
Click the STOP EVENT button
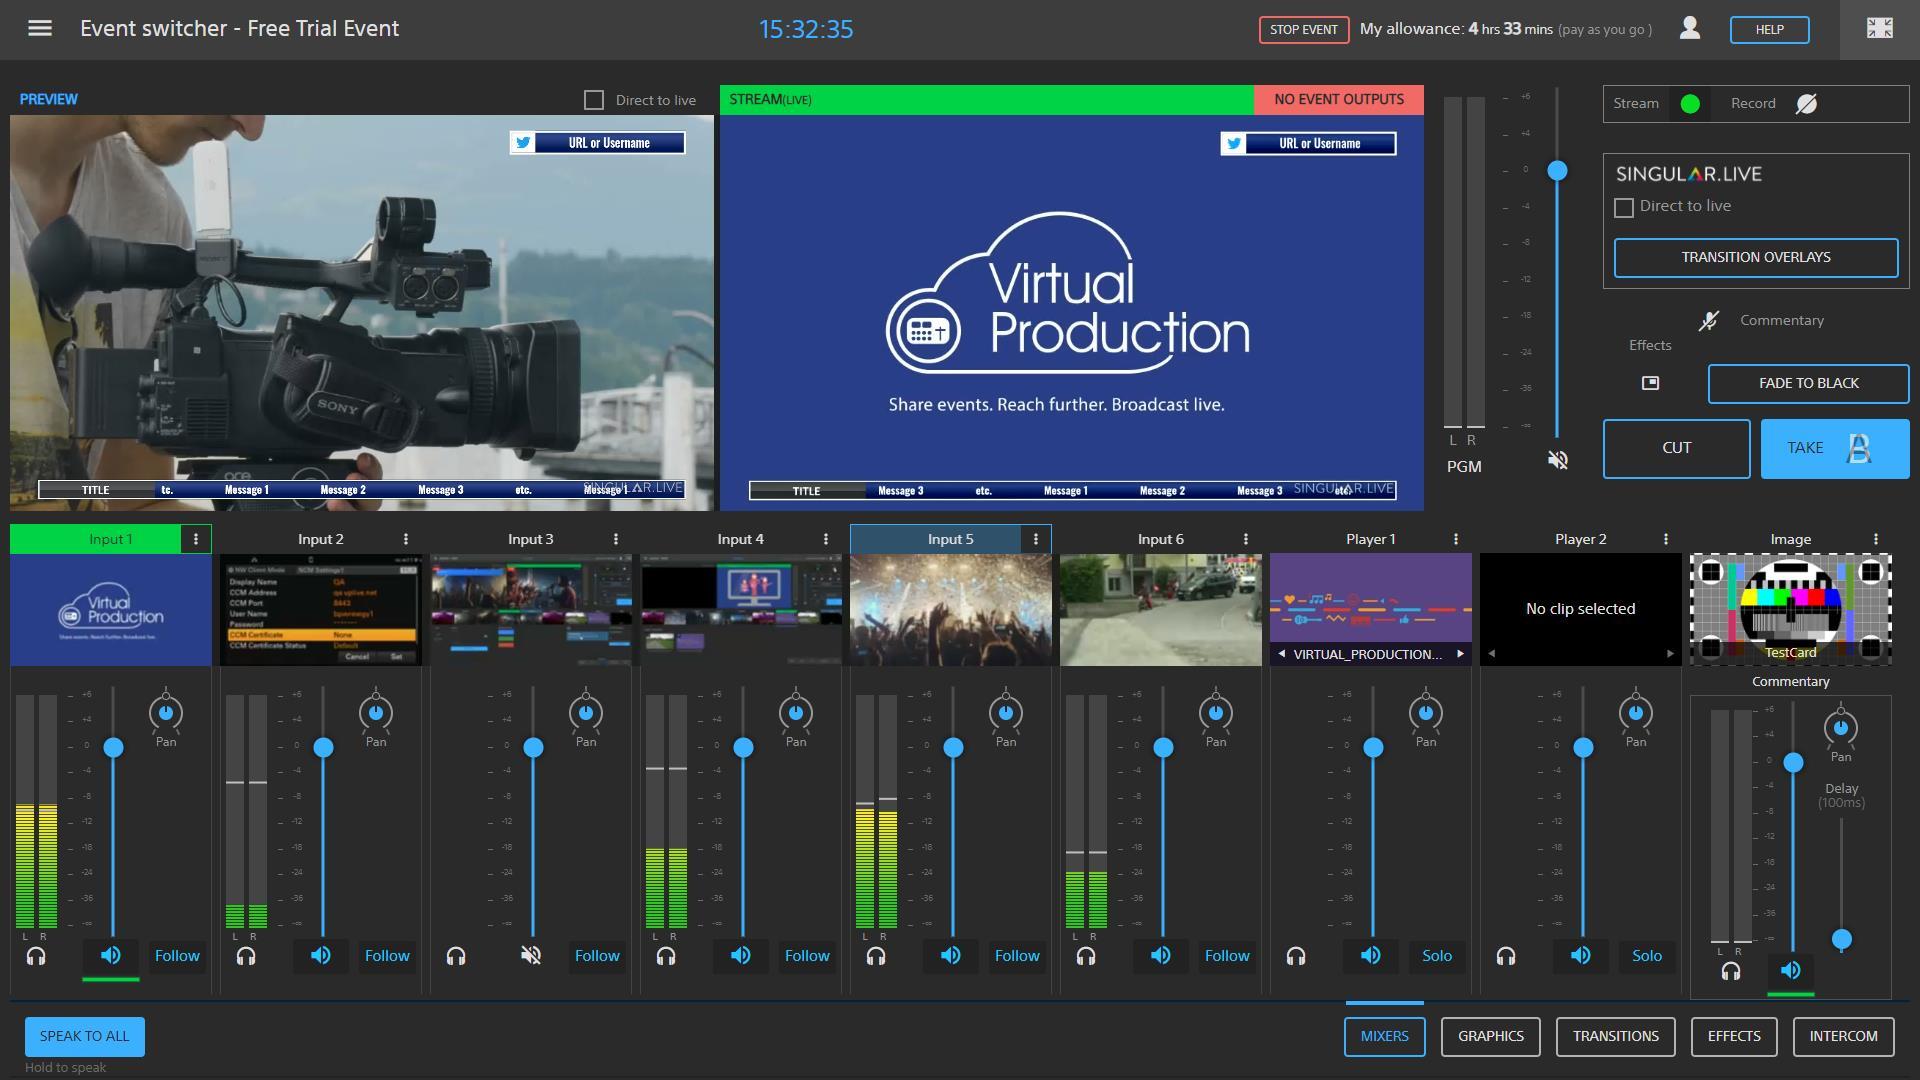pyautogui.click(x=1303, y=29)
